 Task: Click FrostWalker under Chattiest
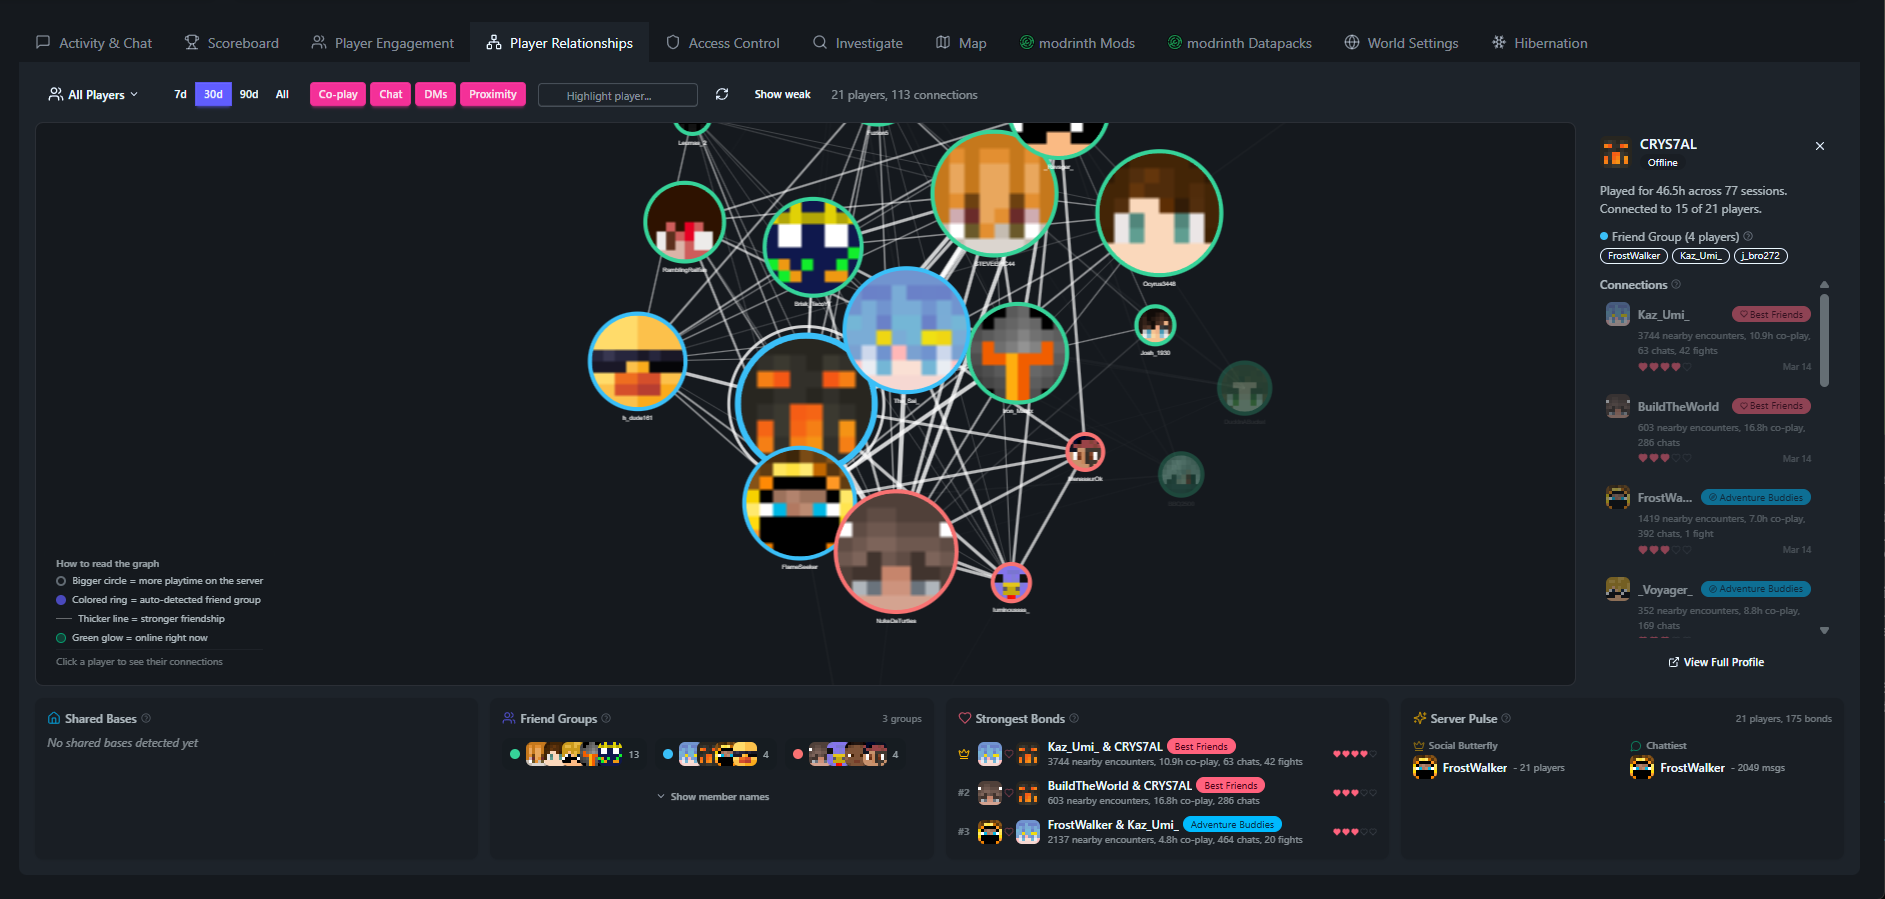1692,768
